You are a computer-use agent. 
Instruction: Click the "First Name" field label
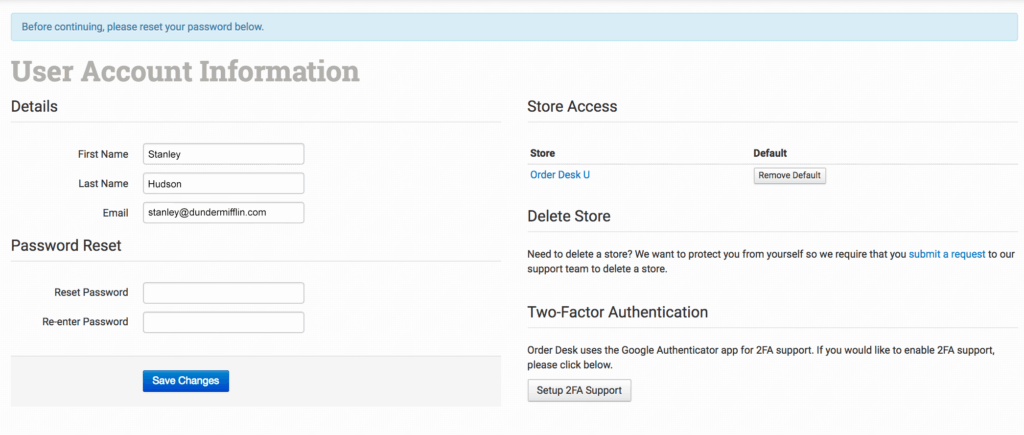tap(103, 154)
